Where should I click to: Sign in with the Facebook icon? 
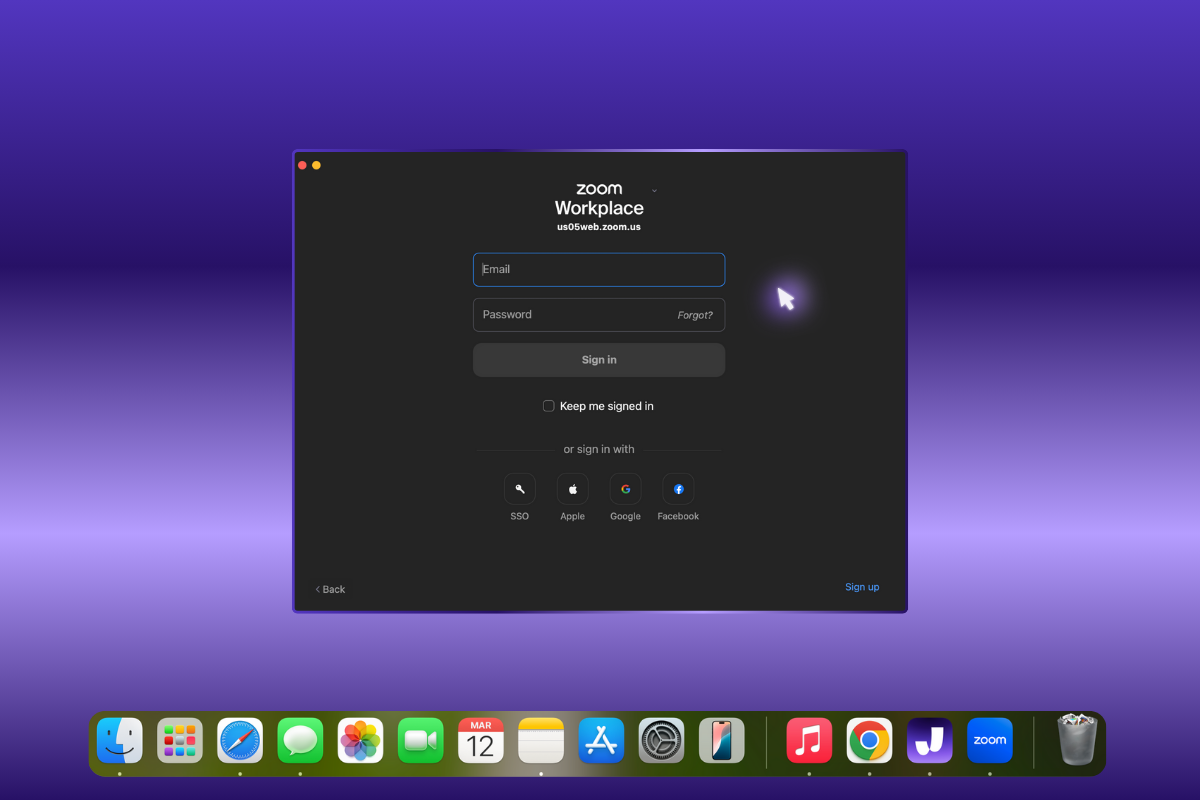click(x=678, y=489)
